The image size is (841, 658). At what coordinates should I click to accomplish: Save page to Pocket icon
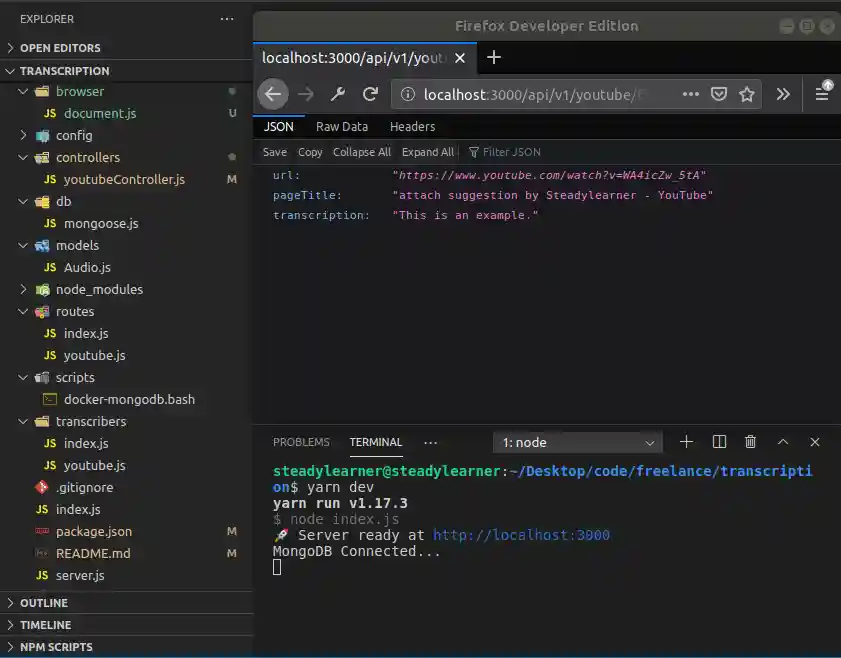tap(719, 94)
